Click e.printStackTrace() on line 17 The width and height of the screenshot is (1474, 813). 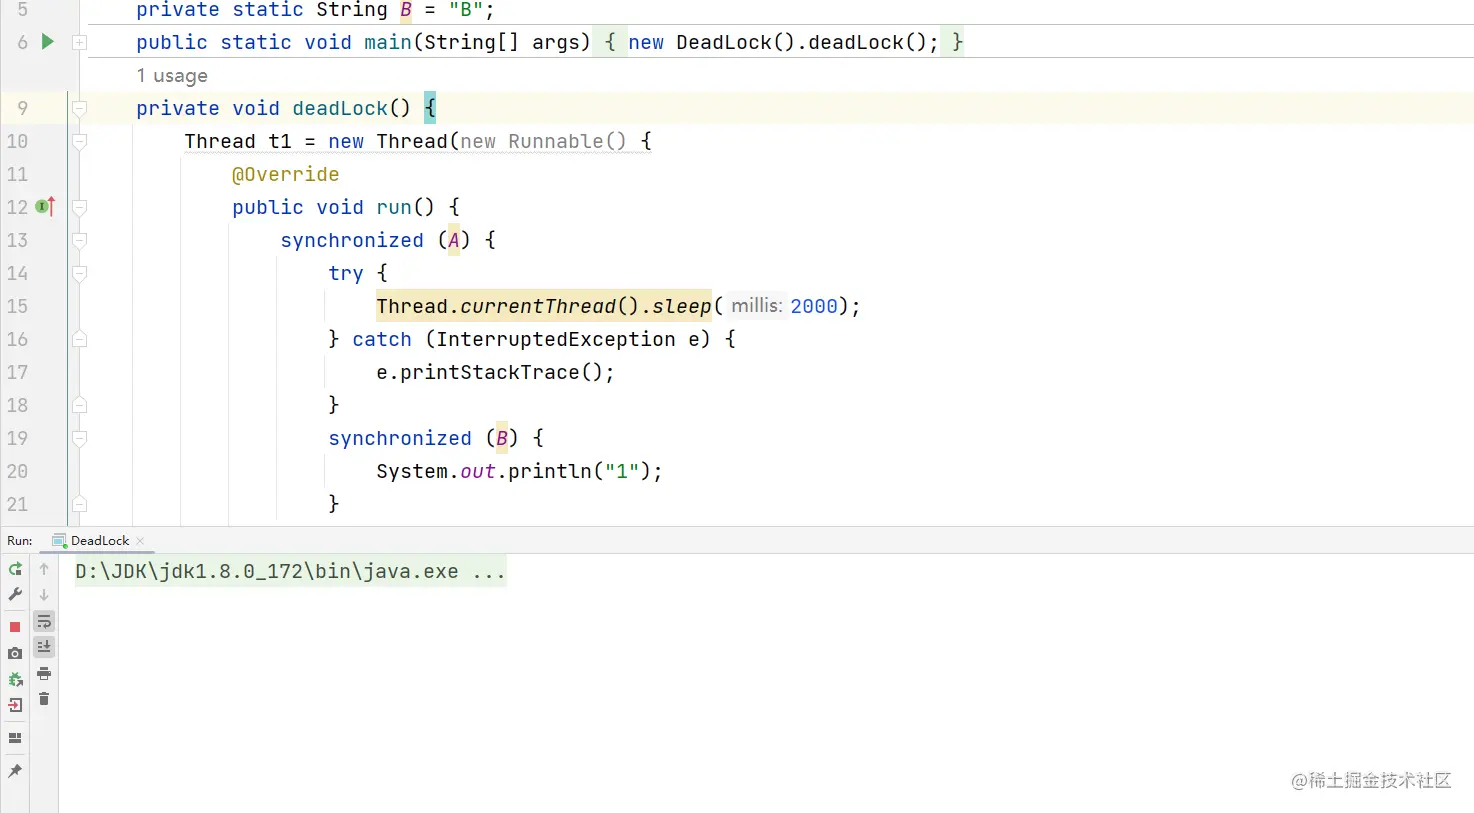click(495, 372)
